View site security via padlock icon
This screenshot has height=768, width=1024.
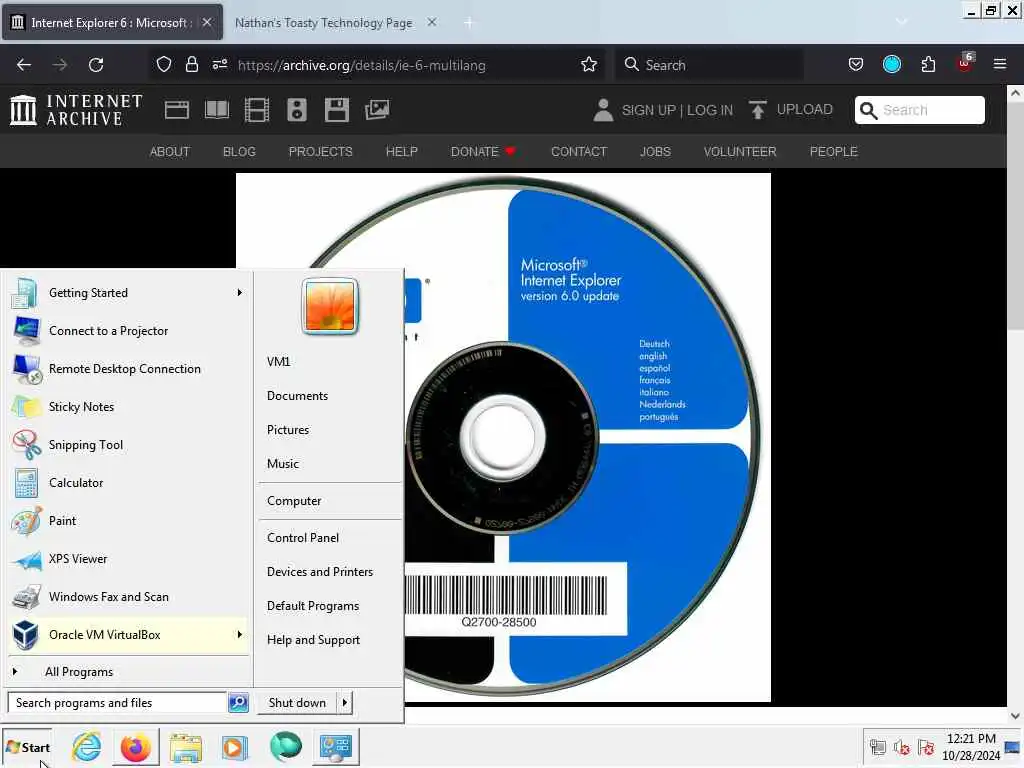coord(191,65)
